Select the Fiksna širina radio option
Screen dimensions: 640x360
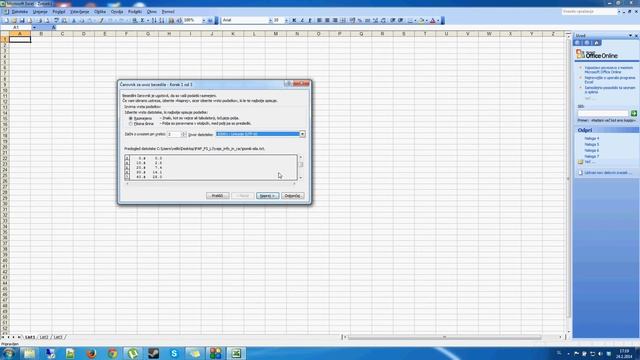pyautogui.click(x=131, y=124)
